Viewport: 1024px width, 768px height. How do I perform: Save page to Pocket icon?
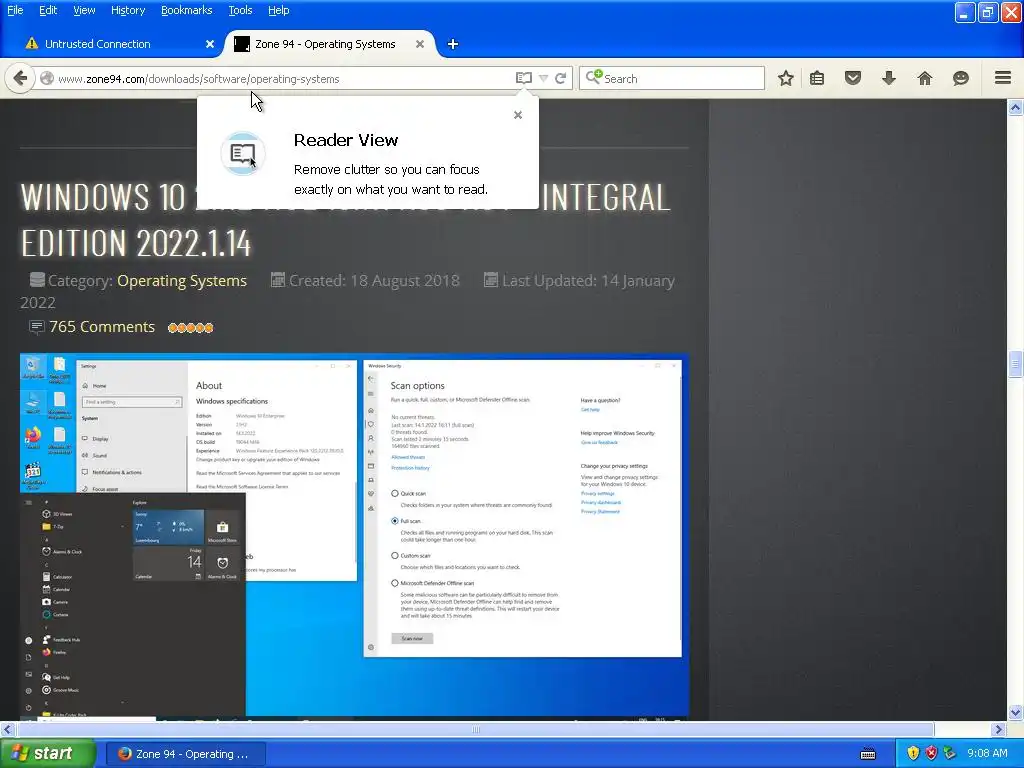[x=853, y=78]
